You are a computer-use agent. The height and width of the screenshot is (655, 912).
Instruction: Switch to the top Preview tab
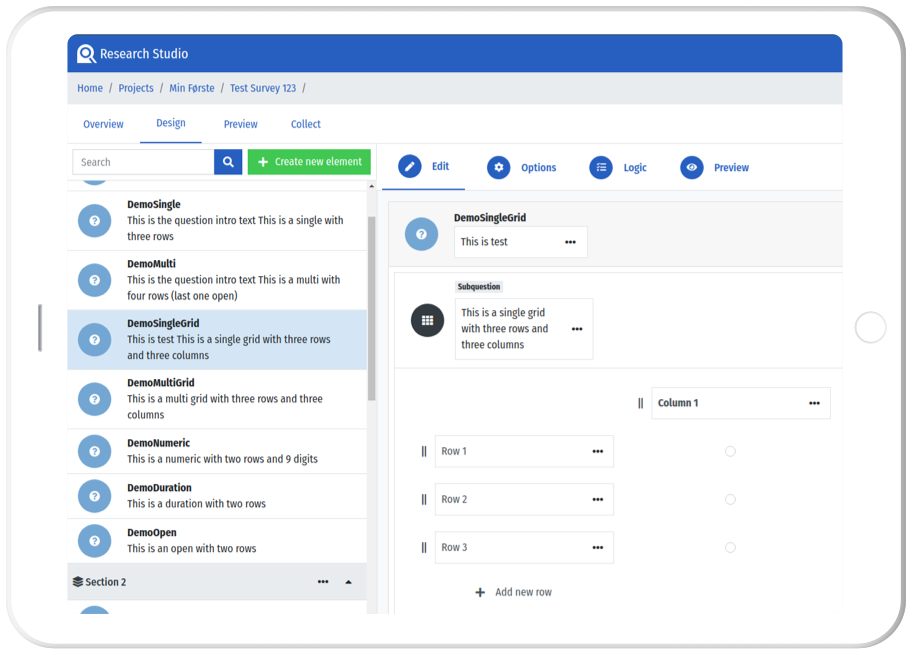pyautogui.click(x=241, y=124)
